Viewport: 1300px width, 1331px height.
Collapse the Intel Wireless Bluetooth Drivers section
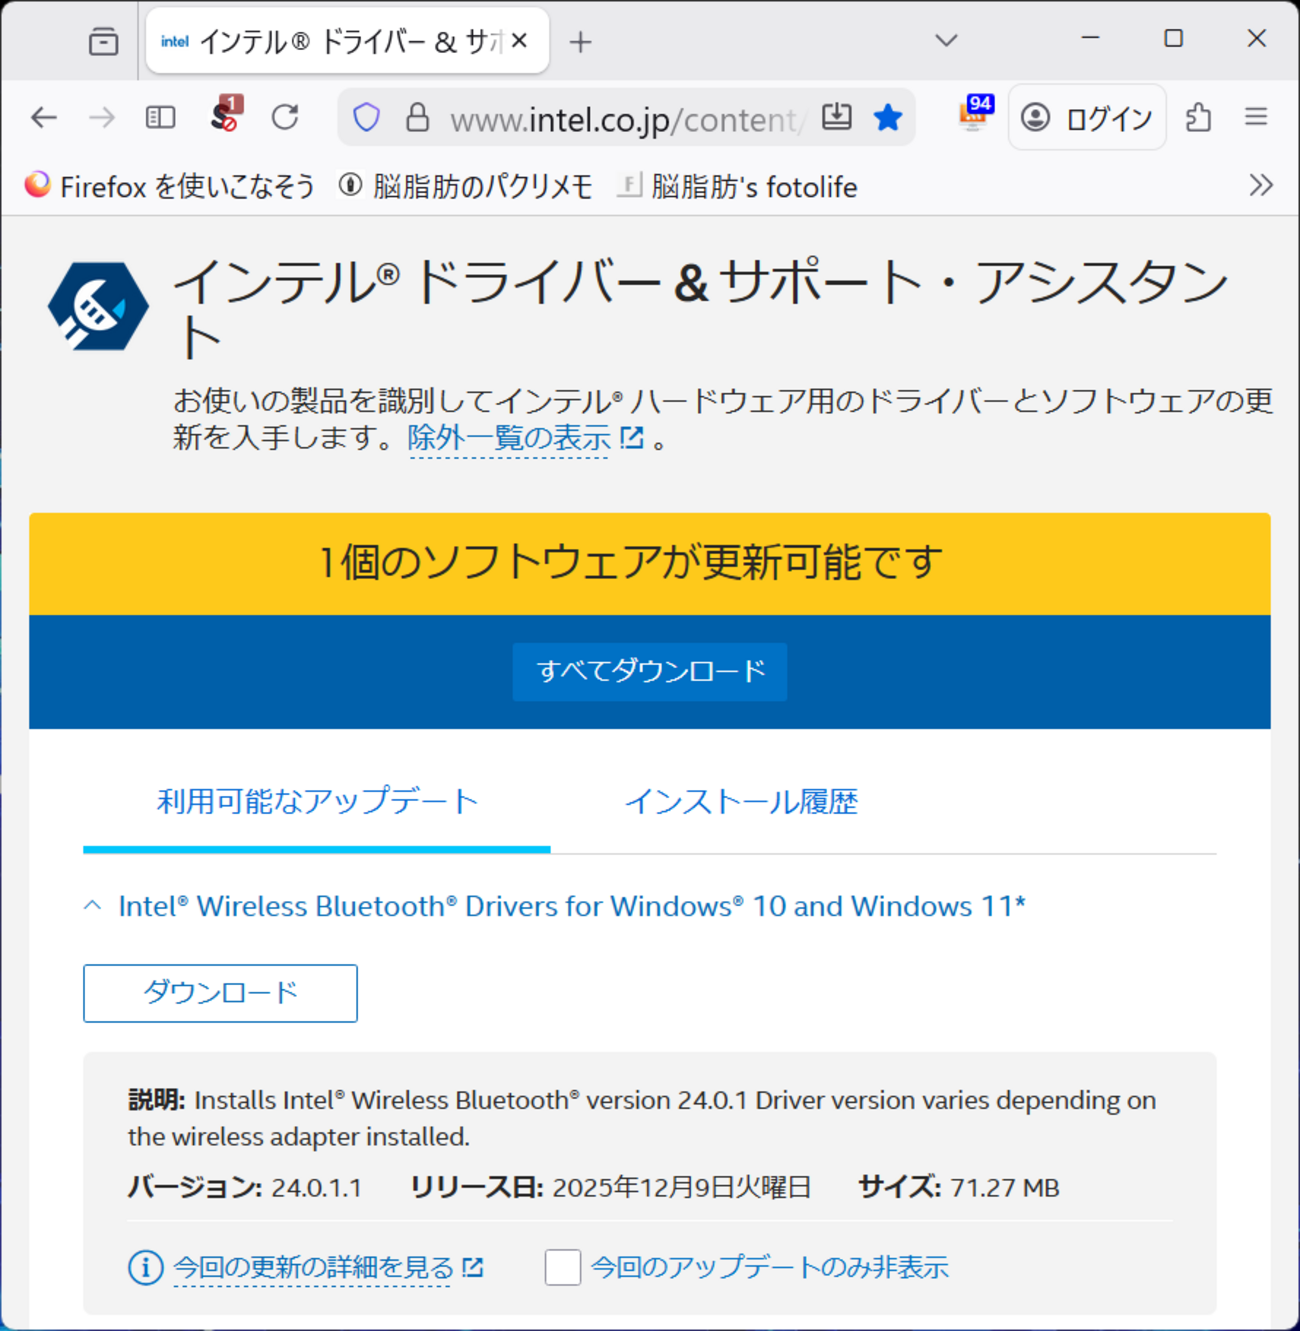click(93, 906)
